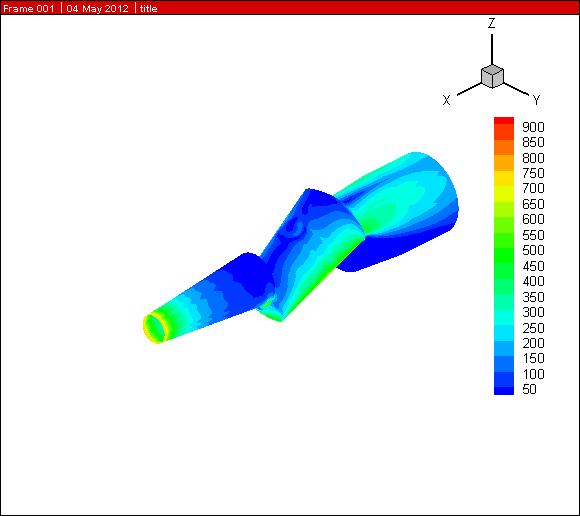This screenshot has width=580, height=516.
Task: Click the green-yellow ring at nozzle tip
Action: pos(155,328)
